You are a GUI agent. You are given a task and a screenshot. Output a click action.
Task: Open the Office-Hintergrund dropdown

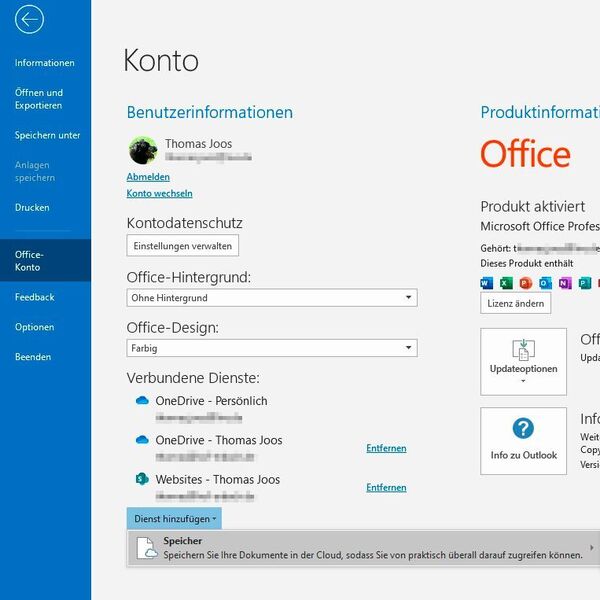coord(272,298)
